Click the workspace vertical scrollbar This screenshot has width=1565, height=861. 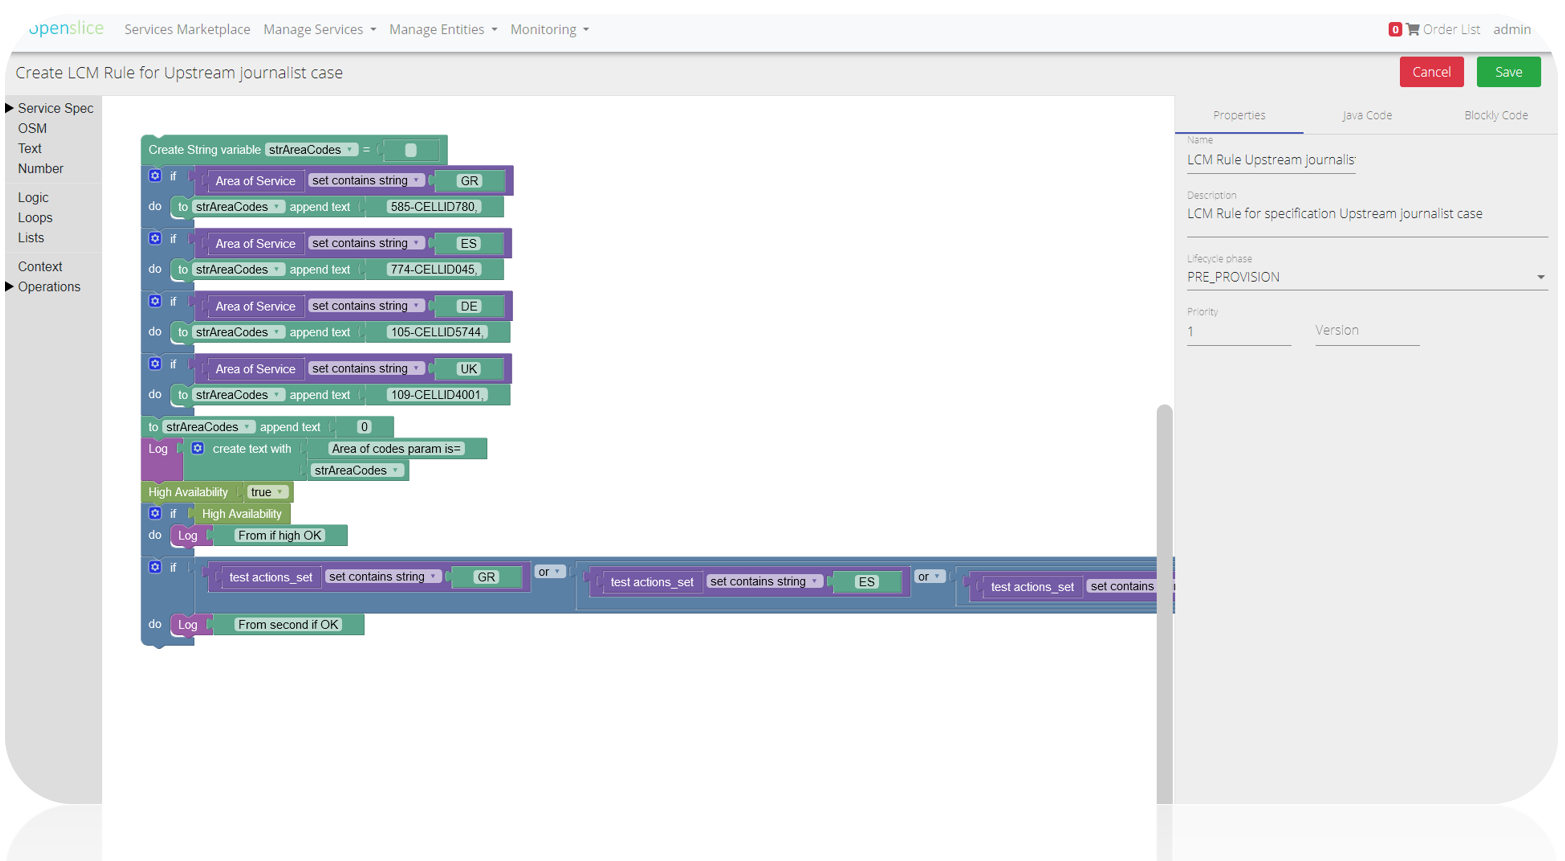(1164, 600)
